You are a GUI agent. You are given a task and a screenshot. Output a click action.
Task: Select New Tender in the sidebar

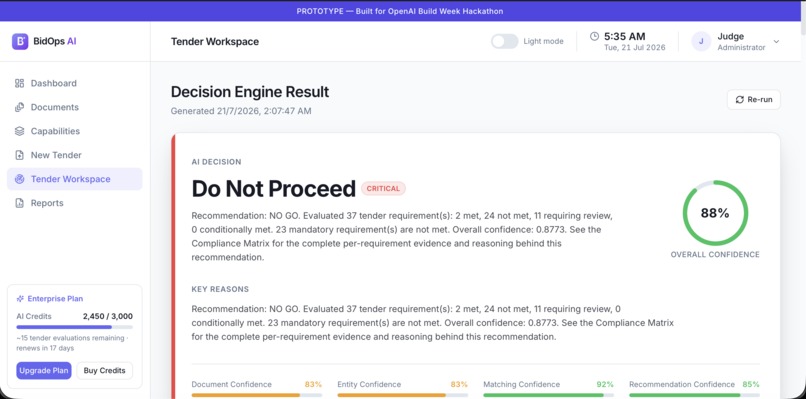point(75,155)
